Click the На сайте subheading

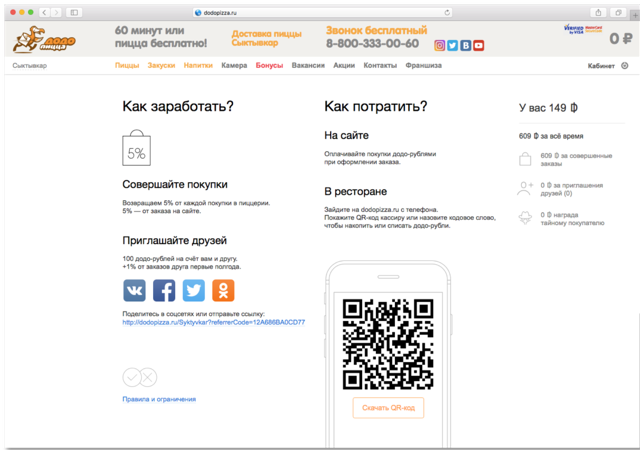click(x=346, y=135)
